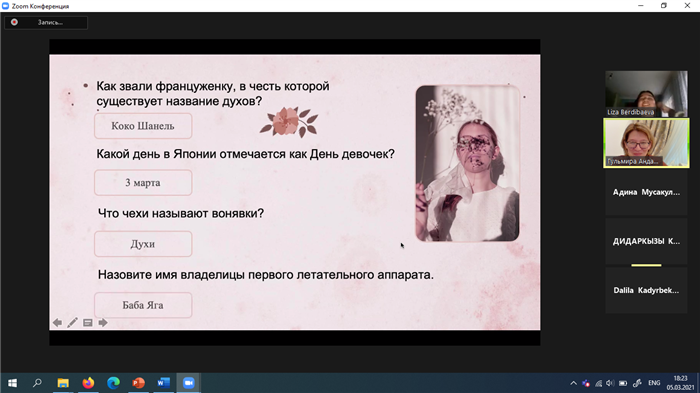Select the Dalila Kadyrbek participant tile
Viewport: 700px width, 393px height.
pos(646,290)
